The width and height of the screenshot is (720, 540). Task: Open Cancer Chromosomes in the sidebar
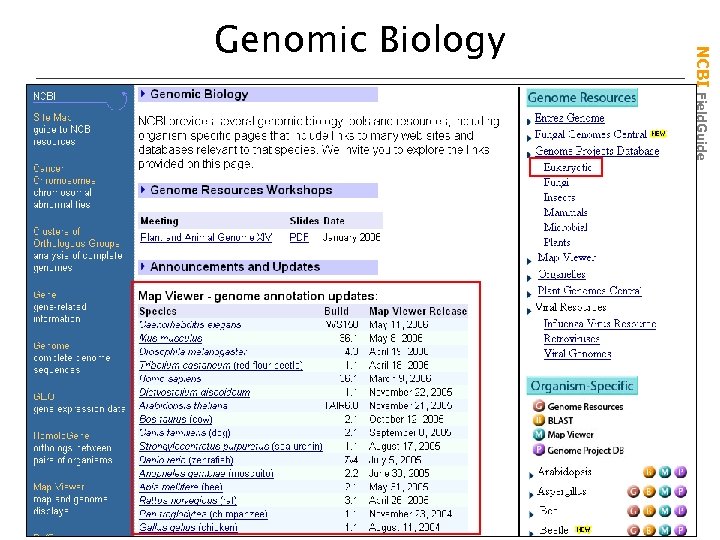click(64, 174)
